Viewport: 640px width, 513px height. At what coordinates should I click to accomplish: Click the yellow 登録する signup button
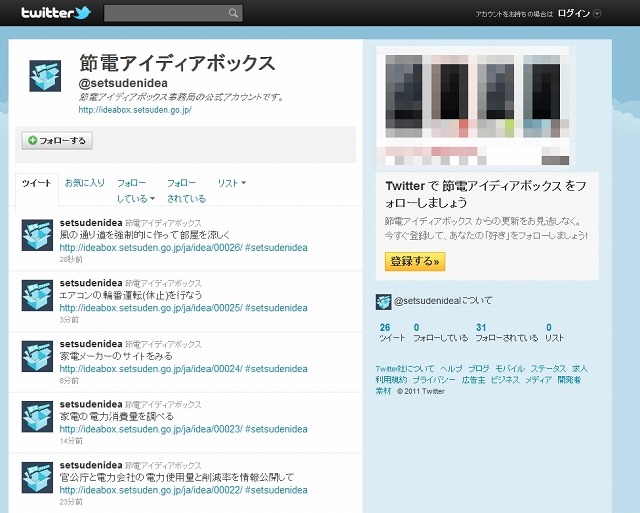tap(415, 261)
